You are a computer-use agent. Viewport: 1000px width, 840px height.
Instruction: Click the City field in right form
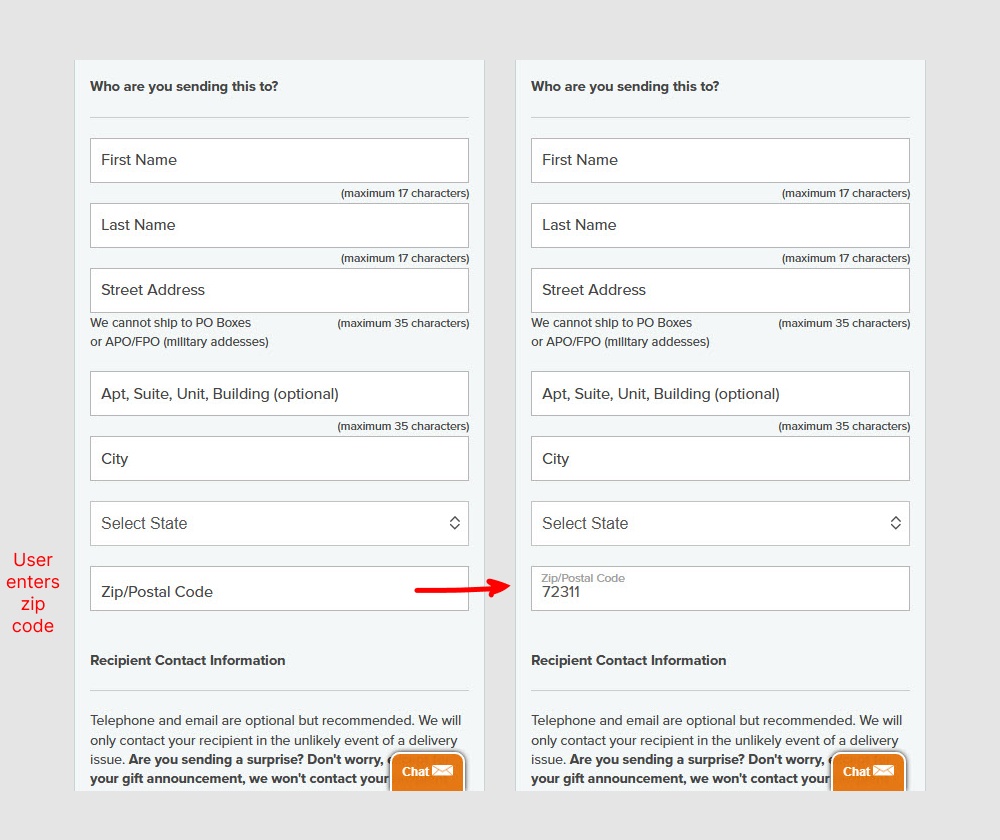[x=720, y=459]
